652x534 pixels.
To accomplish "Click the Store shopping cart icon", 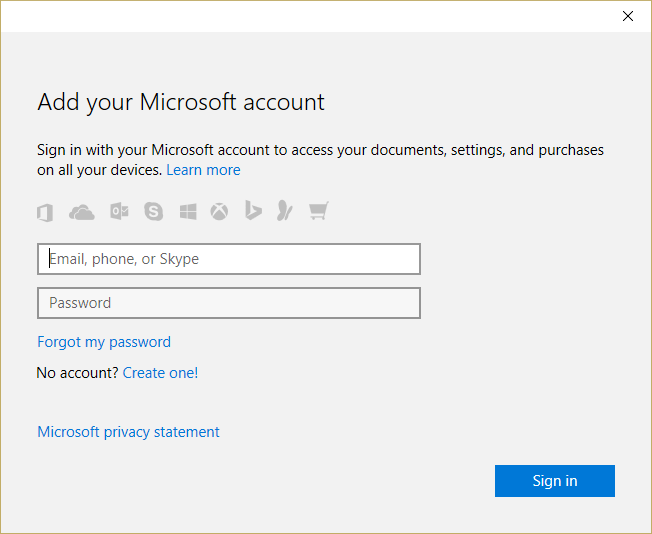I will (319, 212).
